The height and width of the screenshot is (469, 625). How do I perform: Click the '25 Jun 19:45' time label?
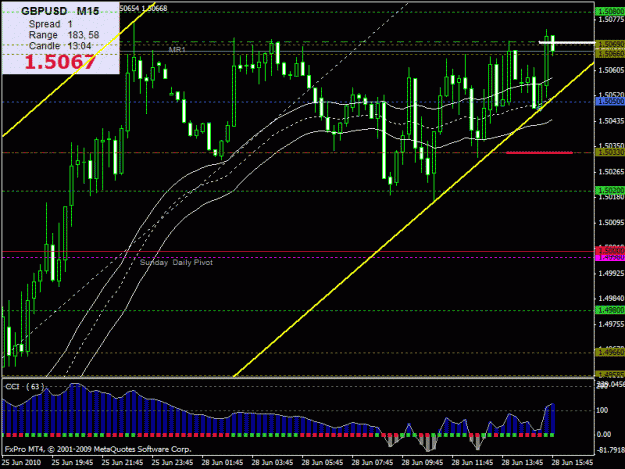[73, 462]
